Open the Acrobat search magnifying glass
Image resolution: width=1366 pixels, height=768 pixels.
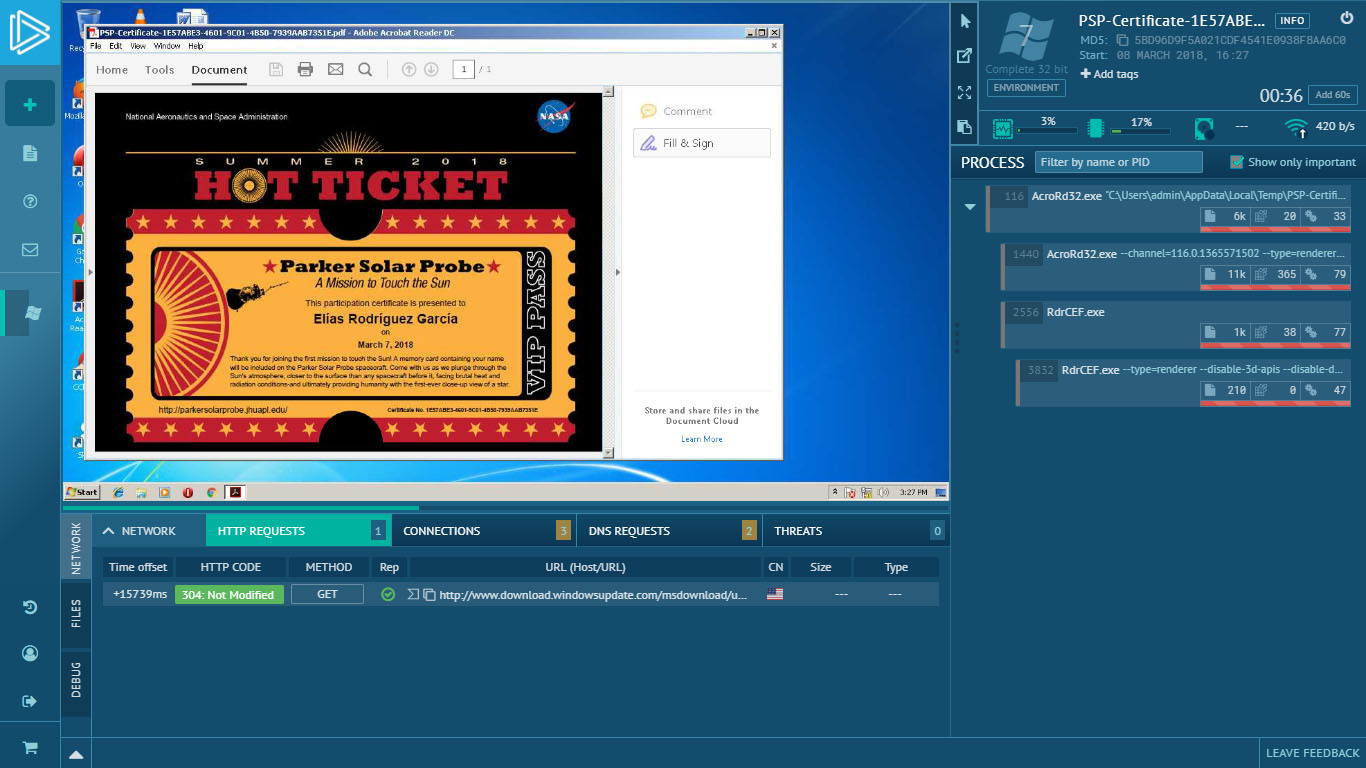pyautogui.click(x=364, y=69)
